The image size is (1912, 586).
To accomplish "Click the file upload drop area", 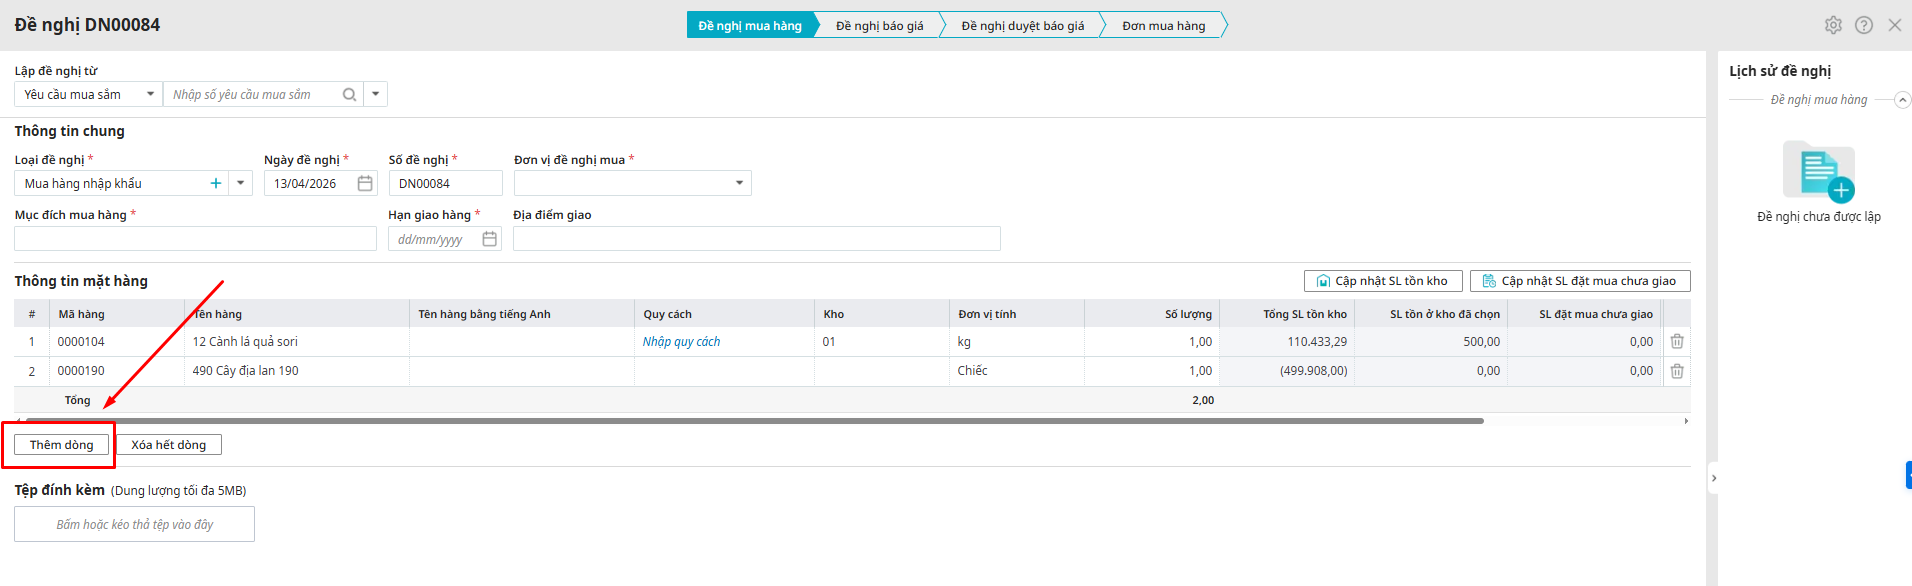I will (134, 524).
